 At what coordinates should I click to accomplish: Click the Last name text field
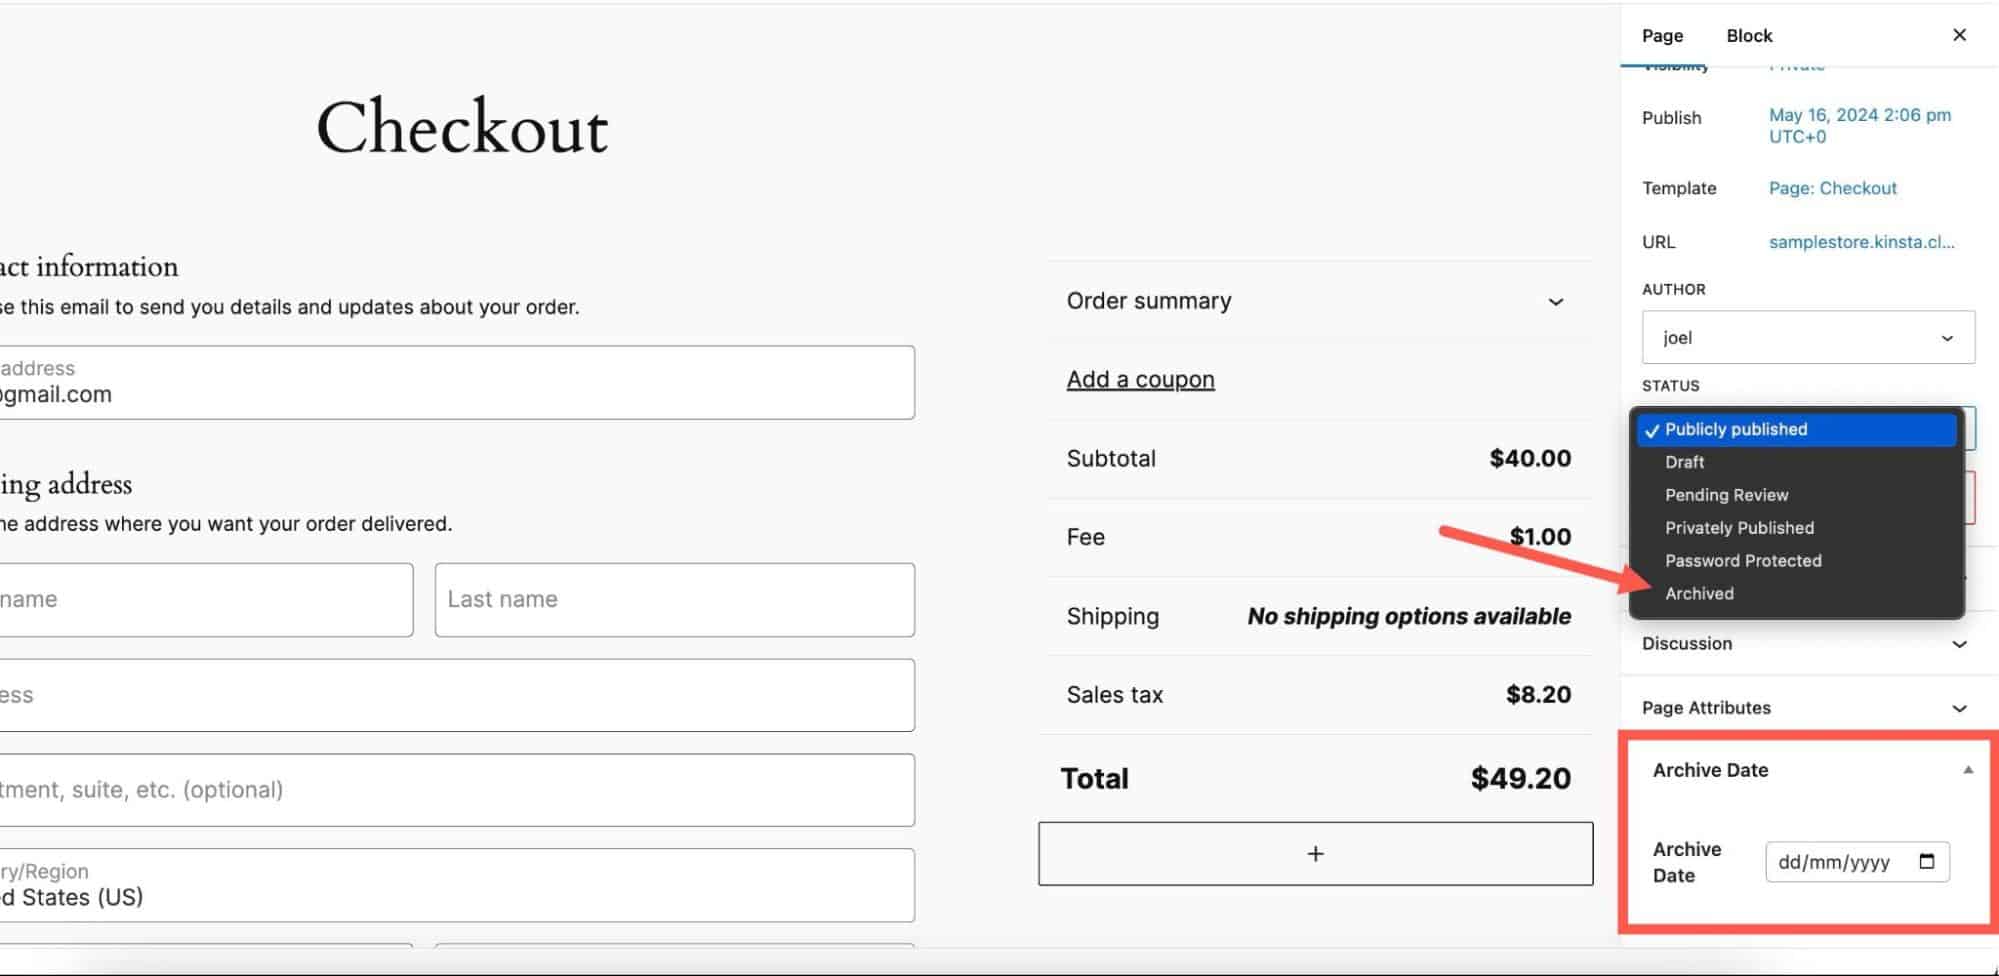tap(674, 599)
